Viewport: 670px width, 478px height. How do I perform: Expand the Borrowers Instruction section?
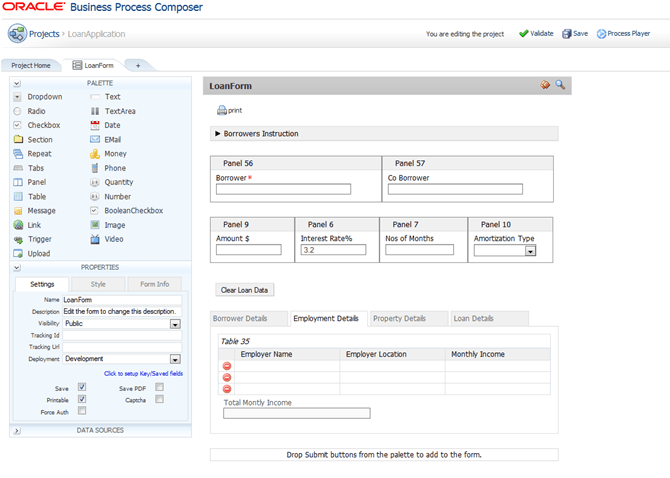tap(220, 133)
